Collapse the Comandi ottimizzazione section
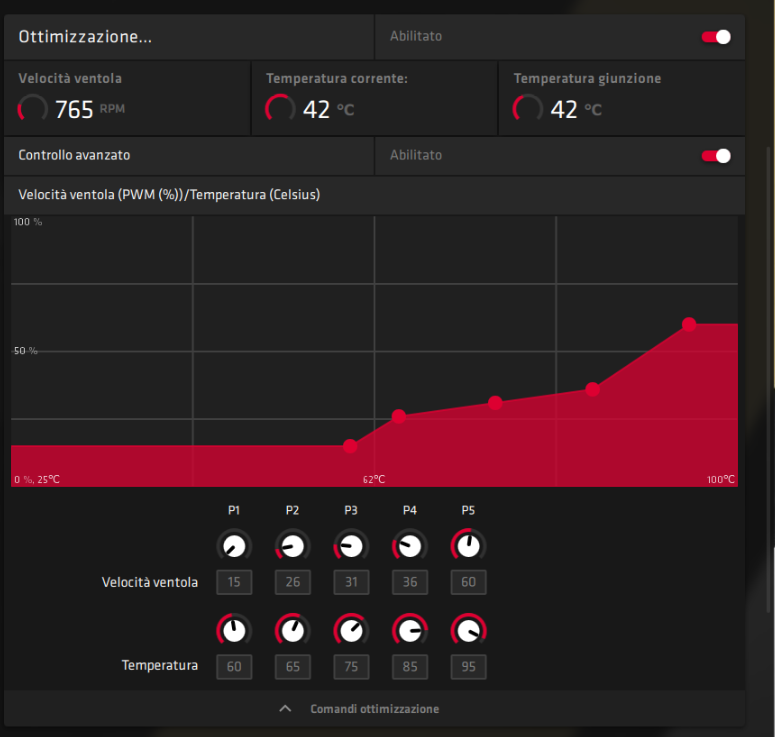This screenshot has height=737, width=775. coord(374,709)
